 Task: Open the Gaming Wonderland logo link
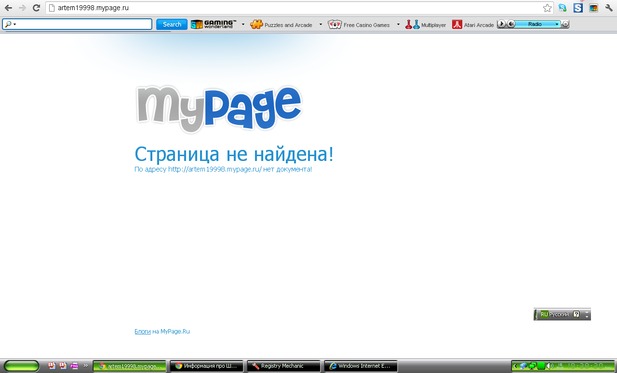(x=214, y=24)
